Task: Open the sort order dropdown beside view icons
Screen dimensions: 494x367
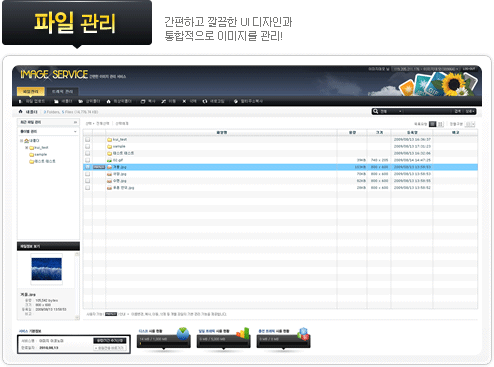Action: point(470,124)
